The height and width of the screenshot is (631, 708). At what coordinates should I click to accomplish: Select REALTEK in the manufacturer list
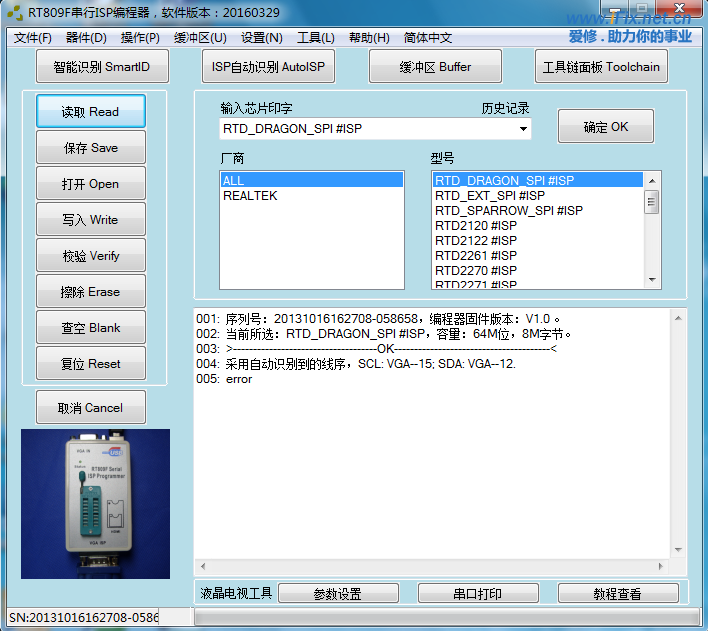pos(250,196)
